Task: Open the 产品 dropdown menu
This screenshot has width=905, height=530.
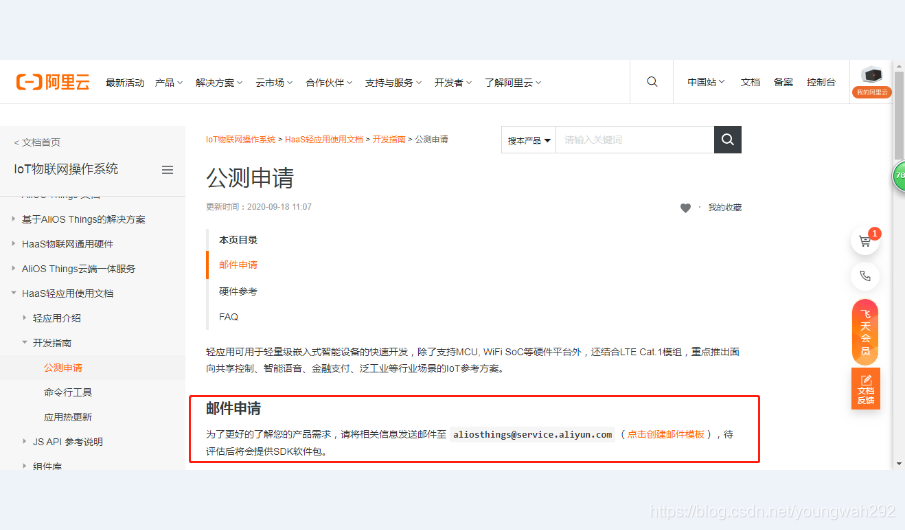Action: pyautogui.click(x=169, y=83)
